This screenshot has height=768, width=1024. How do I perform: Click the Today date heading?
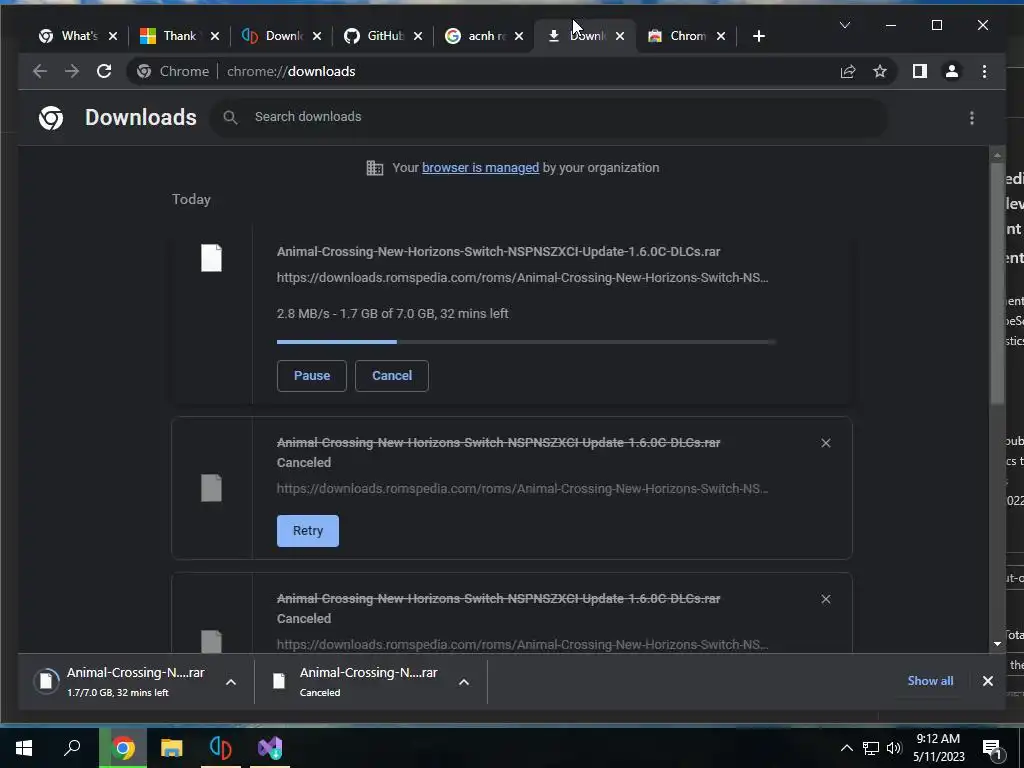191,199
